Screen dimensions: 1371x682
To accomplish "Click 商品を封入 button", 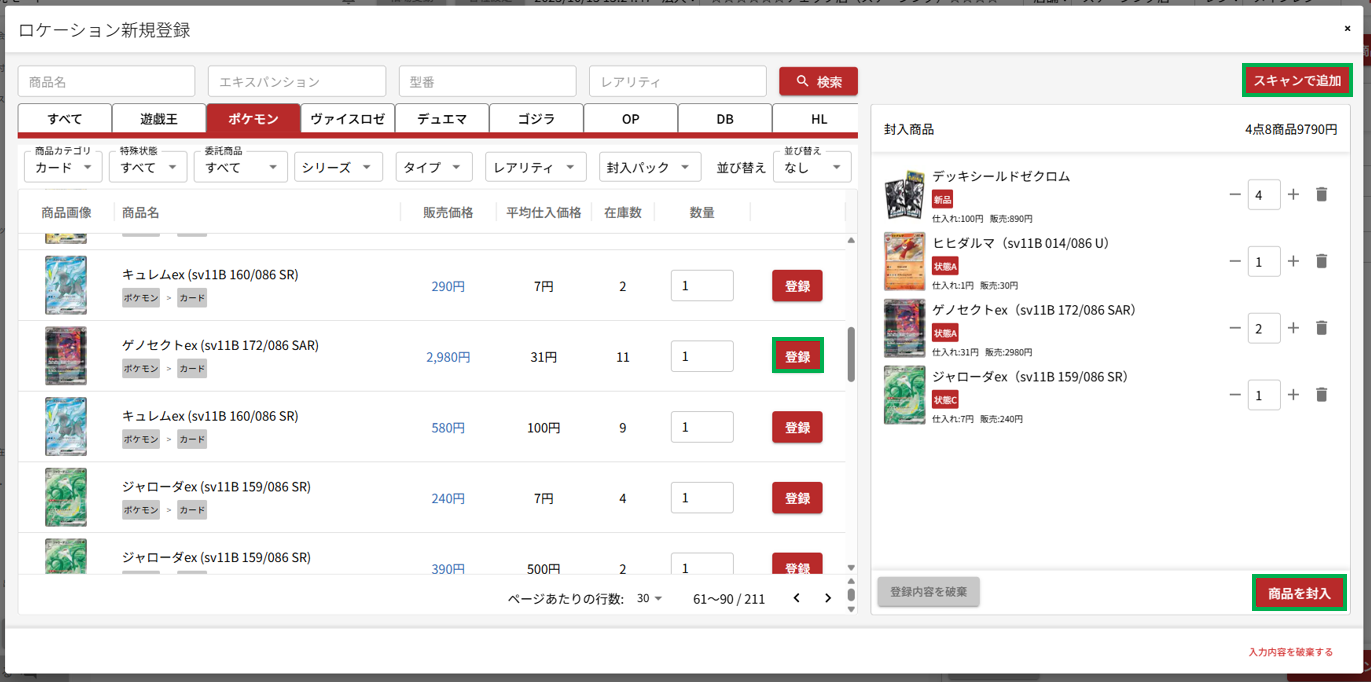I will [1299, 592].
